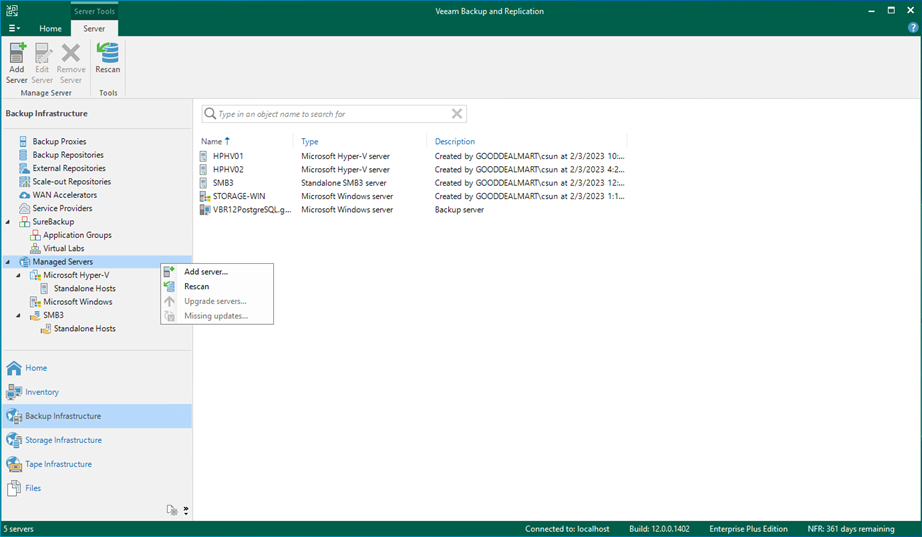Open WAN Accelerators tree node icon
Screen dimensions: 922x537
(x=24, y=195)
